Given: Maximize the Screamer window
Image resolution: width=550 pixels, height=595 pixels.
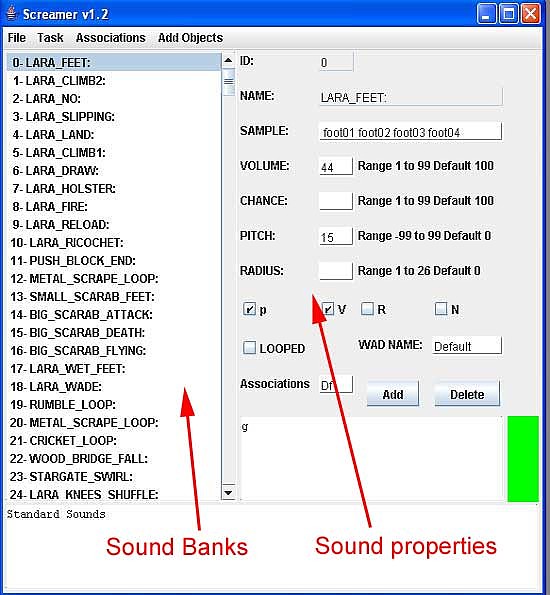Looking at the screenshot, I should (x=508, y=14).
